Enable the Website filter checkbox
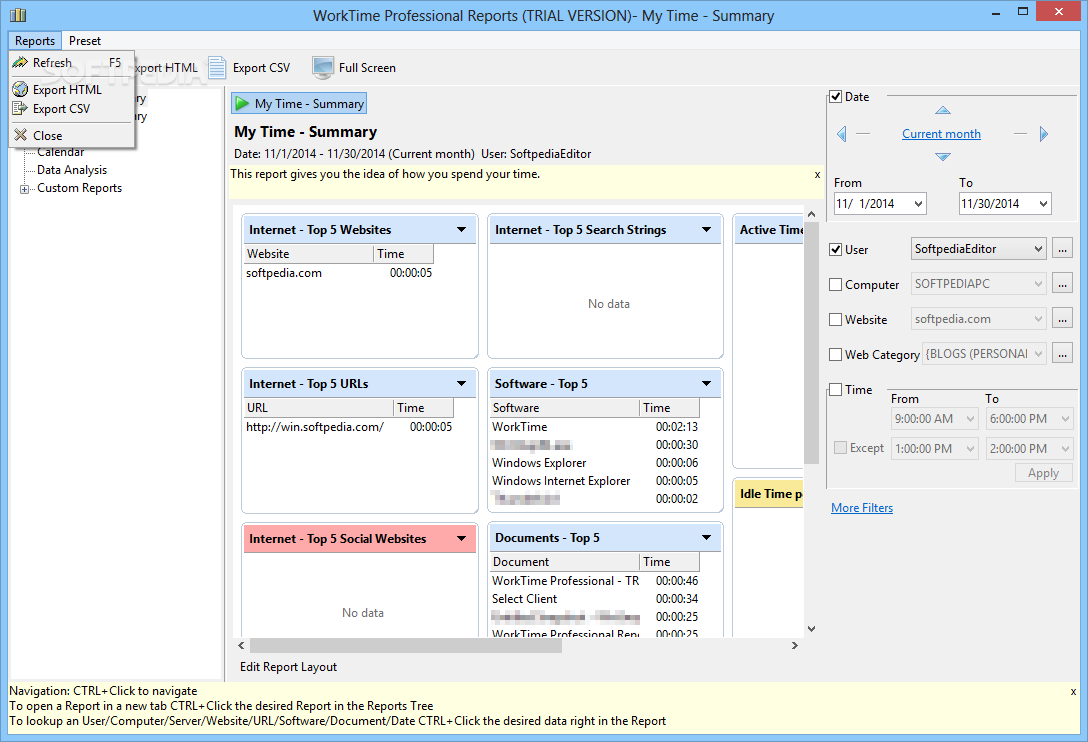 pyautogui.click(x=835, y=319)
